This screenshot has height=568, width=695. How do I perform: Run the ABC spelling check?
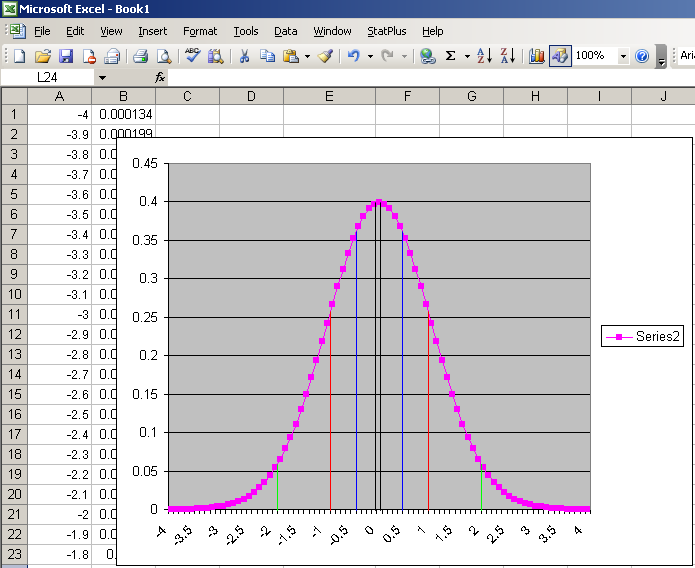point(192,56)
